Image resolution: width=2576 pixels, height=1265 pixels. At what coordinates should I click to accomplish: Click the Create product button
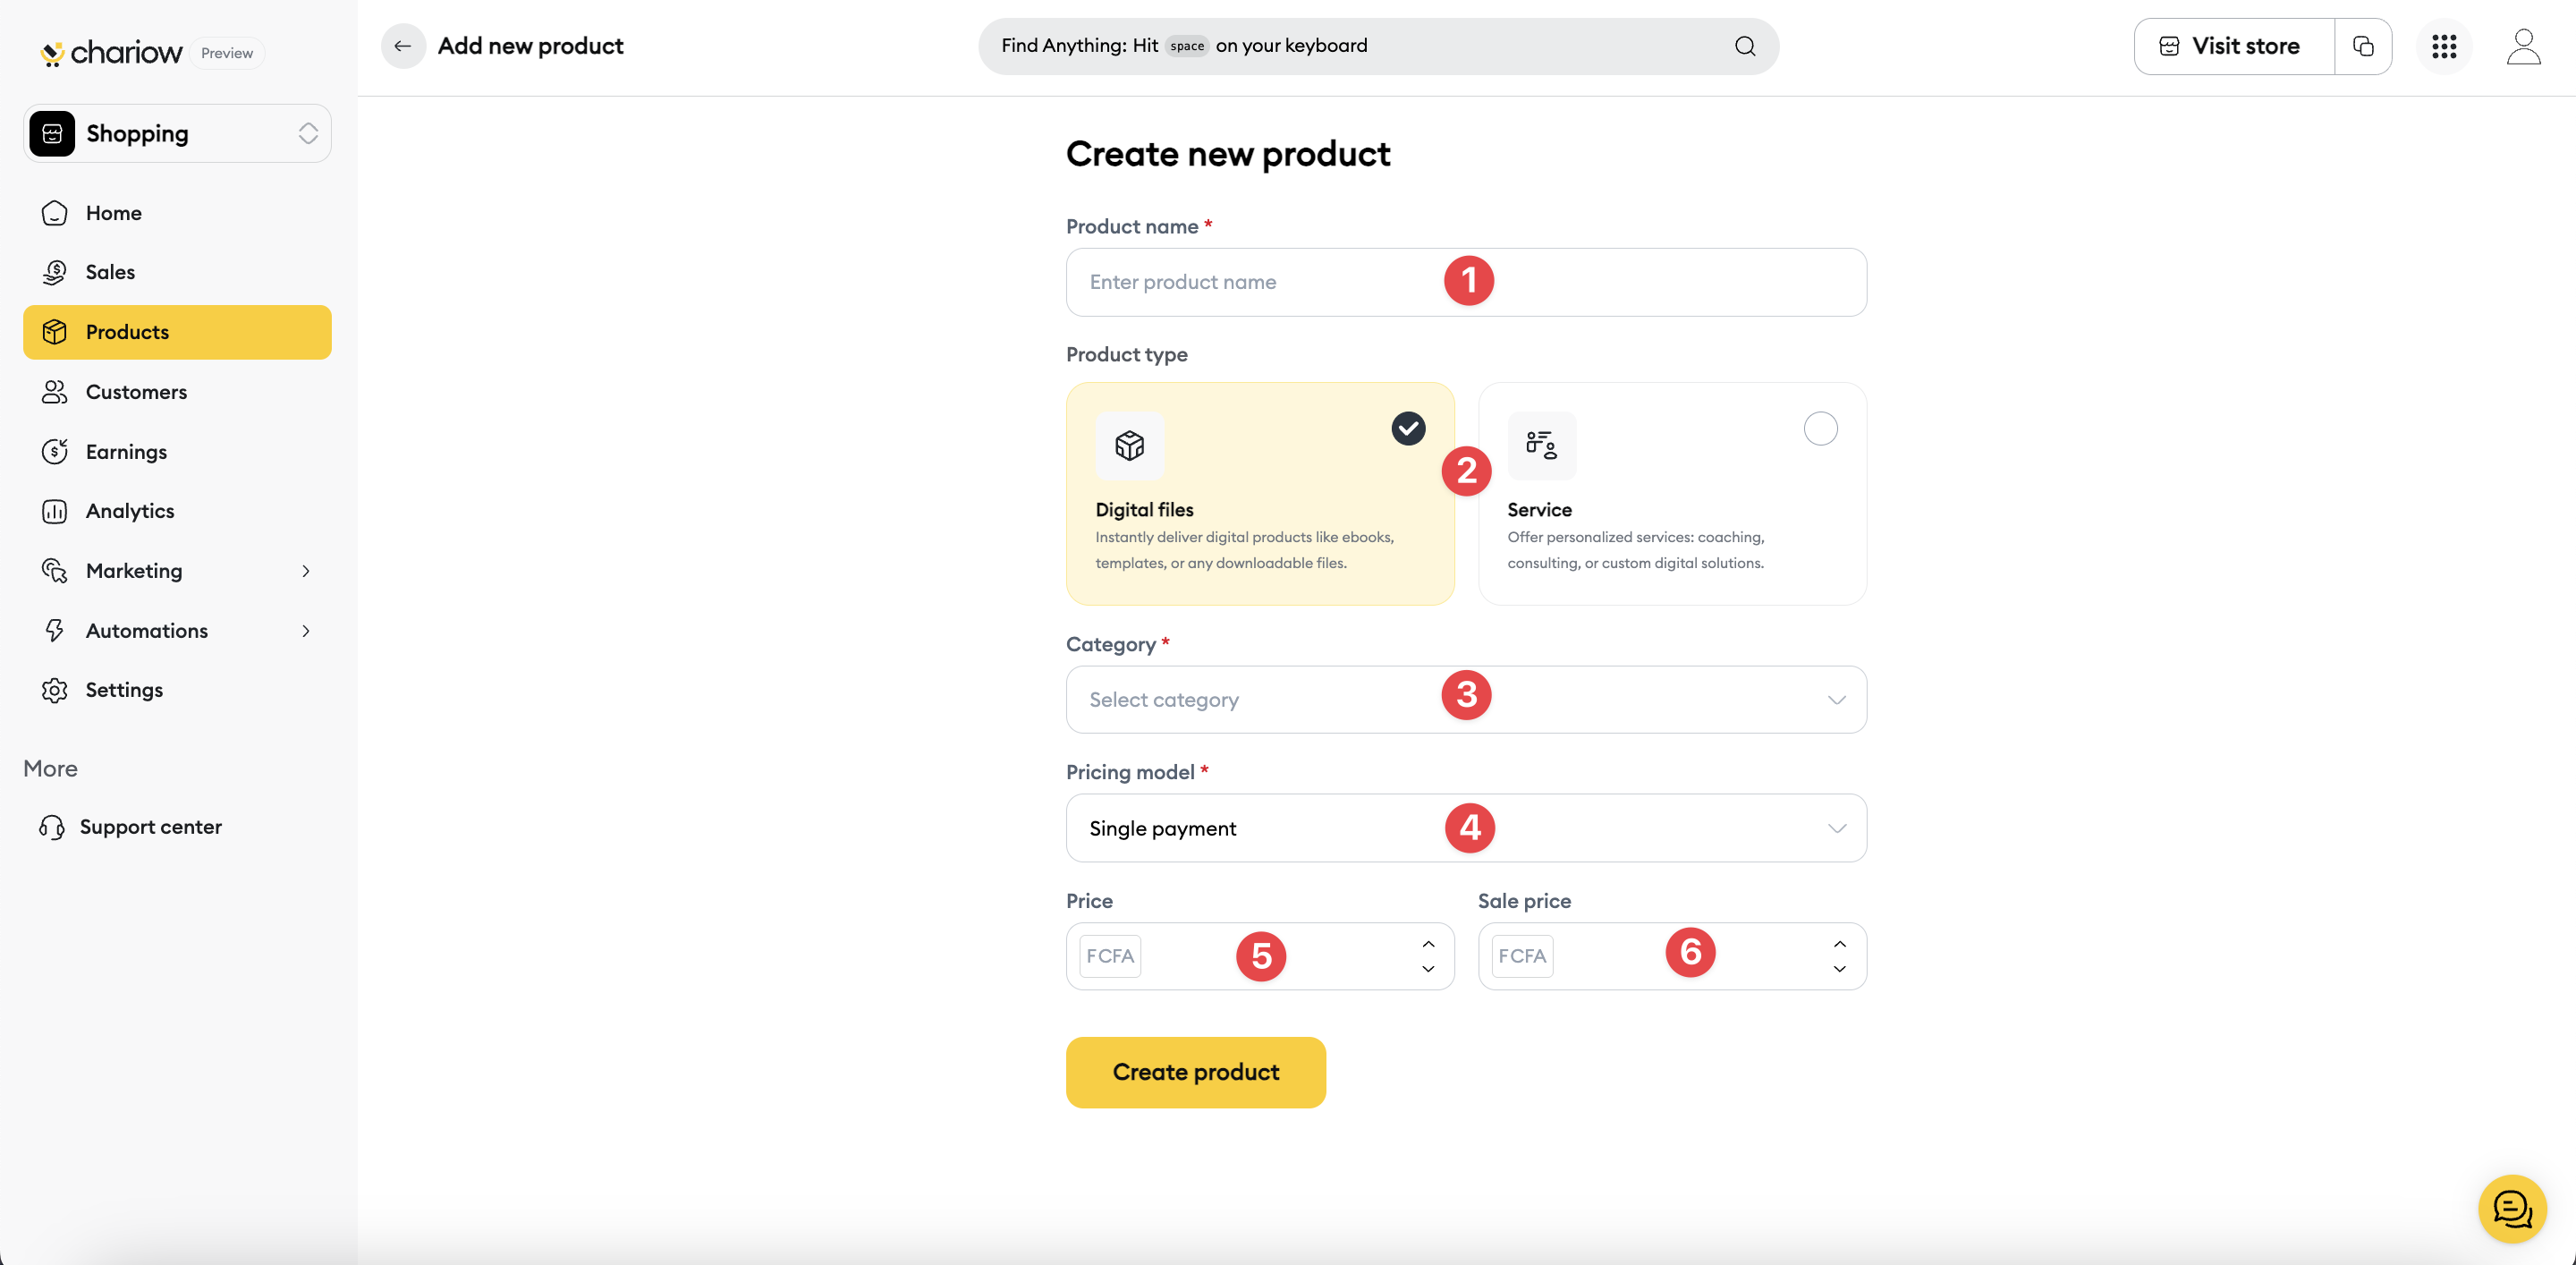tap(1196, 1072)
